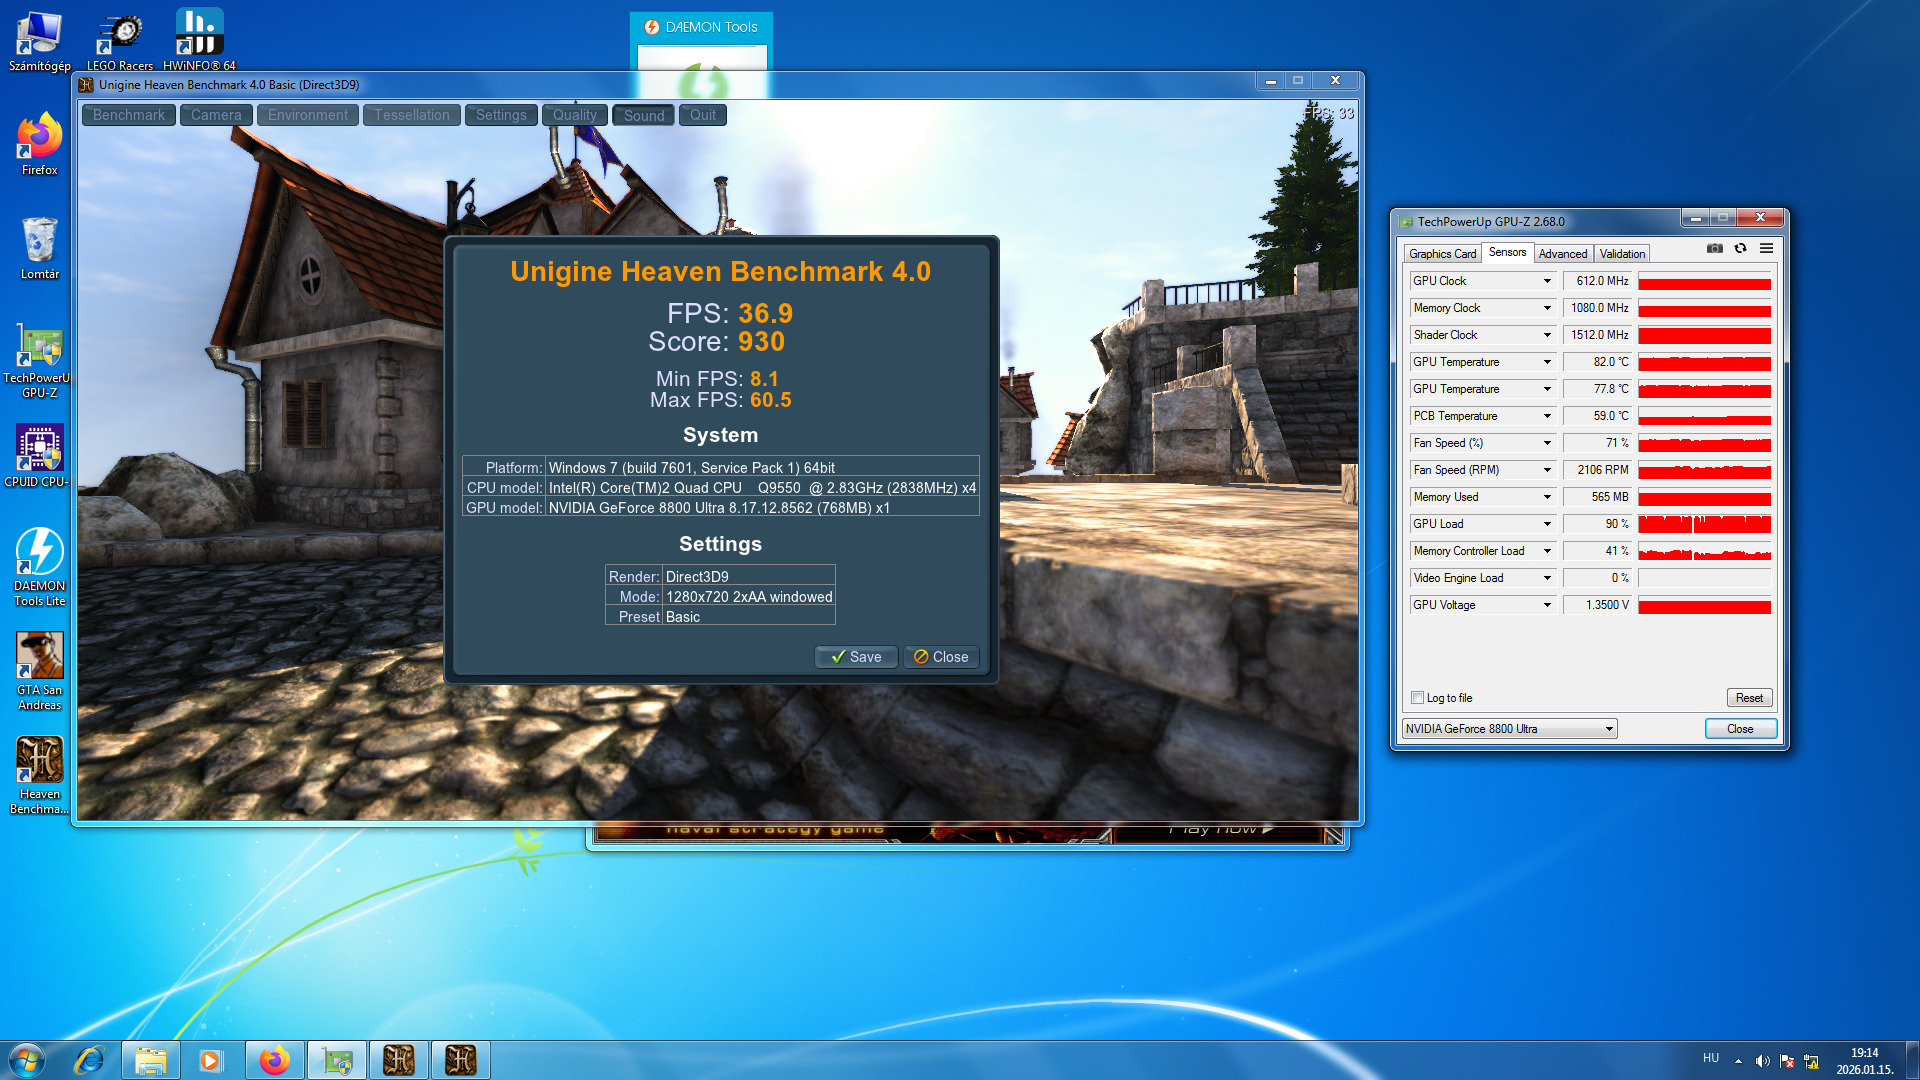The image size is (1920, 1080).
Task: Switch to the Graphics Card tab
Action: [x=1441, y=254]
